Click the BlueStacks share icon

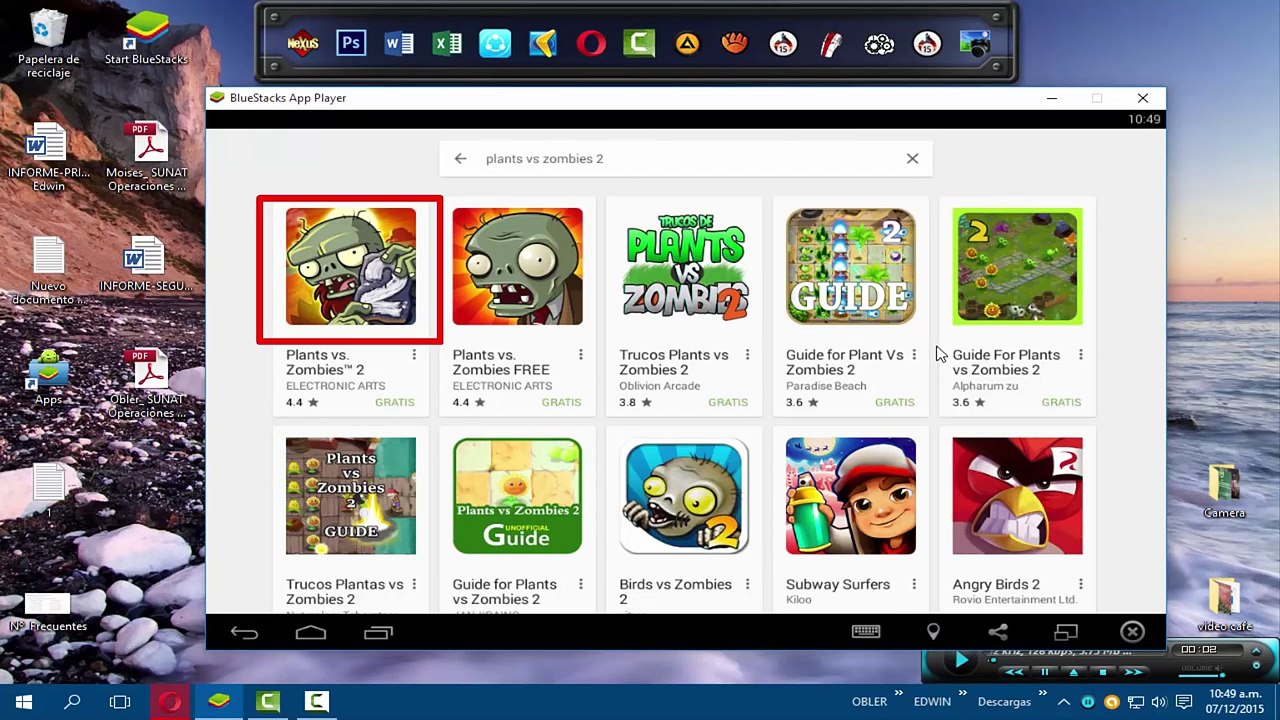(998, 632)
